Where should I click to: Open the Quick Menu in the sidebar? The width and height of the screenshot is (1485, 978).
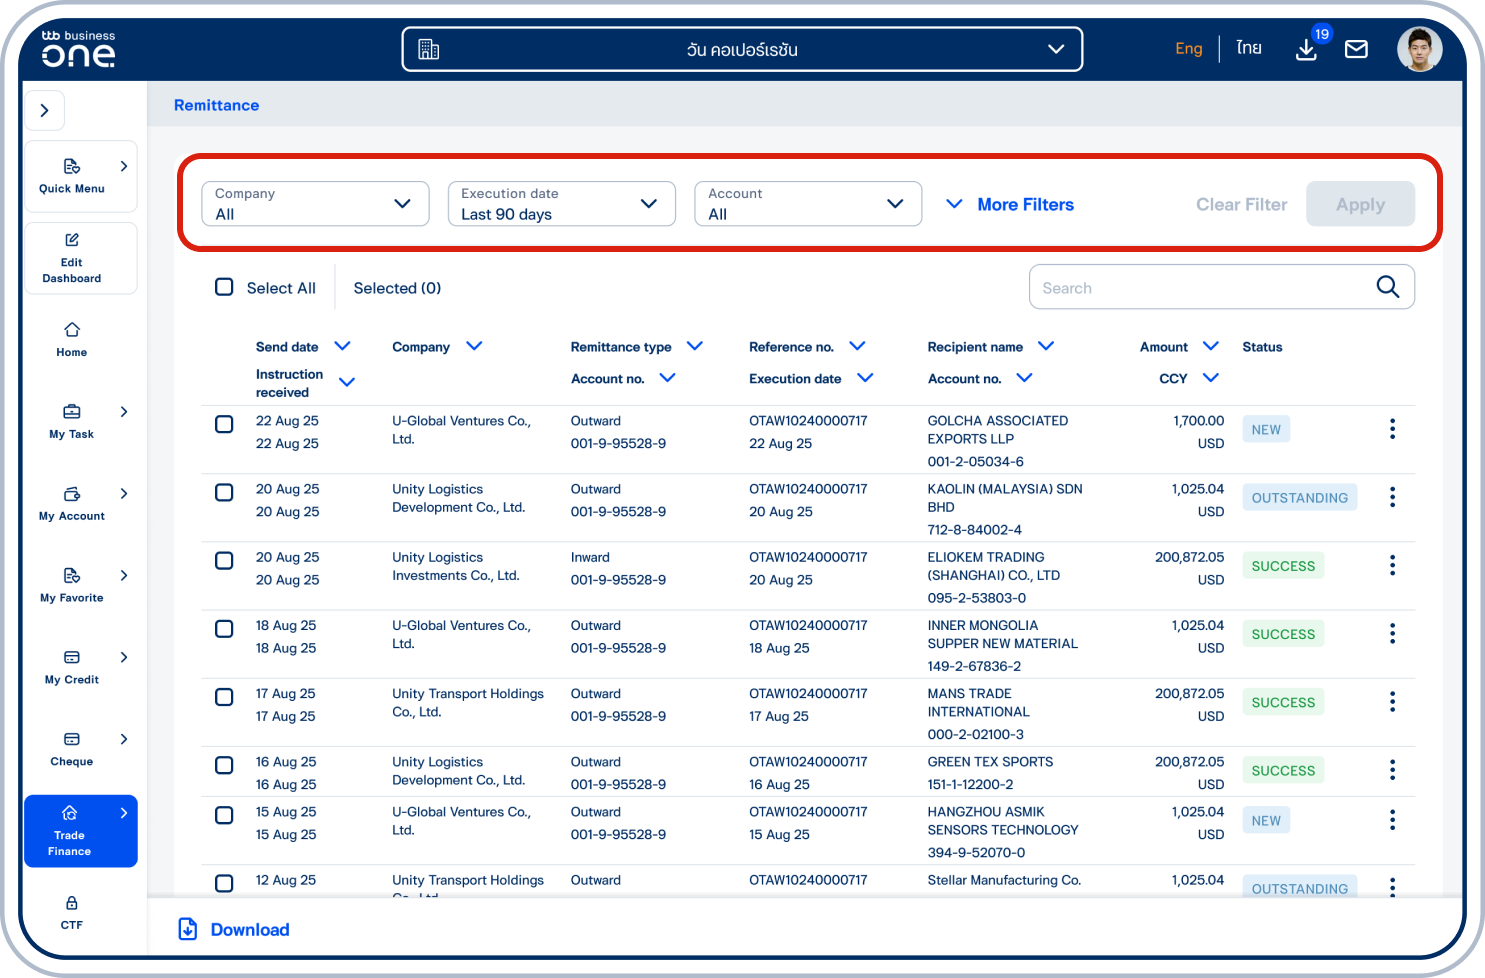tap(71, 176)
